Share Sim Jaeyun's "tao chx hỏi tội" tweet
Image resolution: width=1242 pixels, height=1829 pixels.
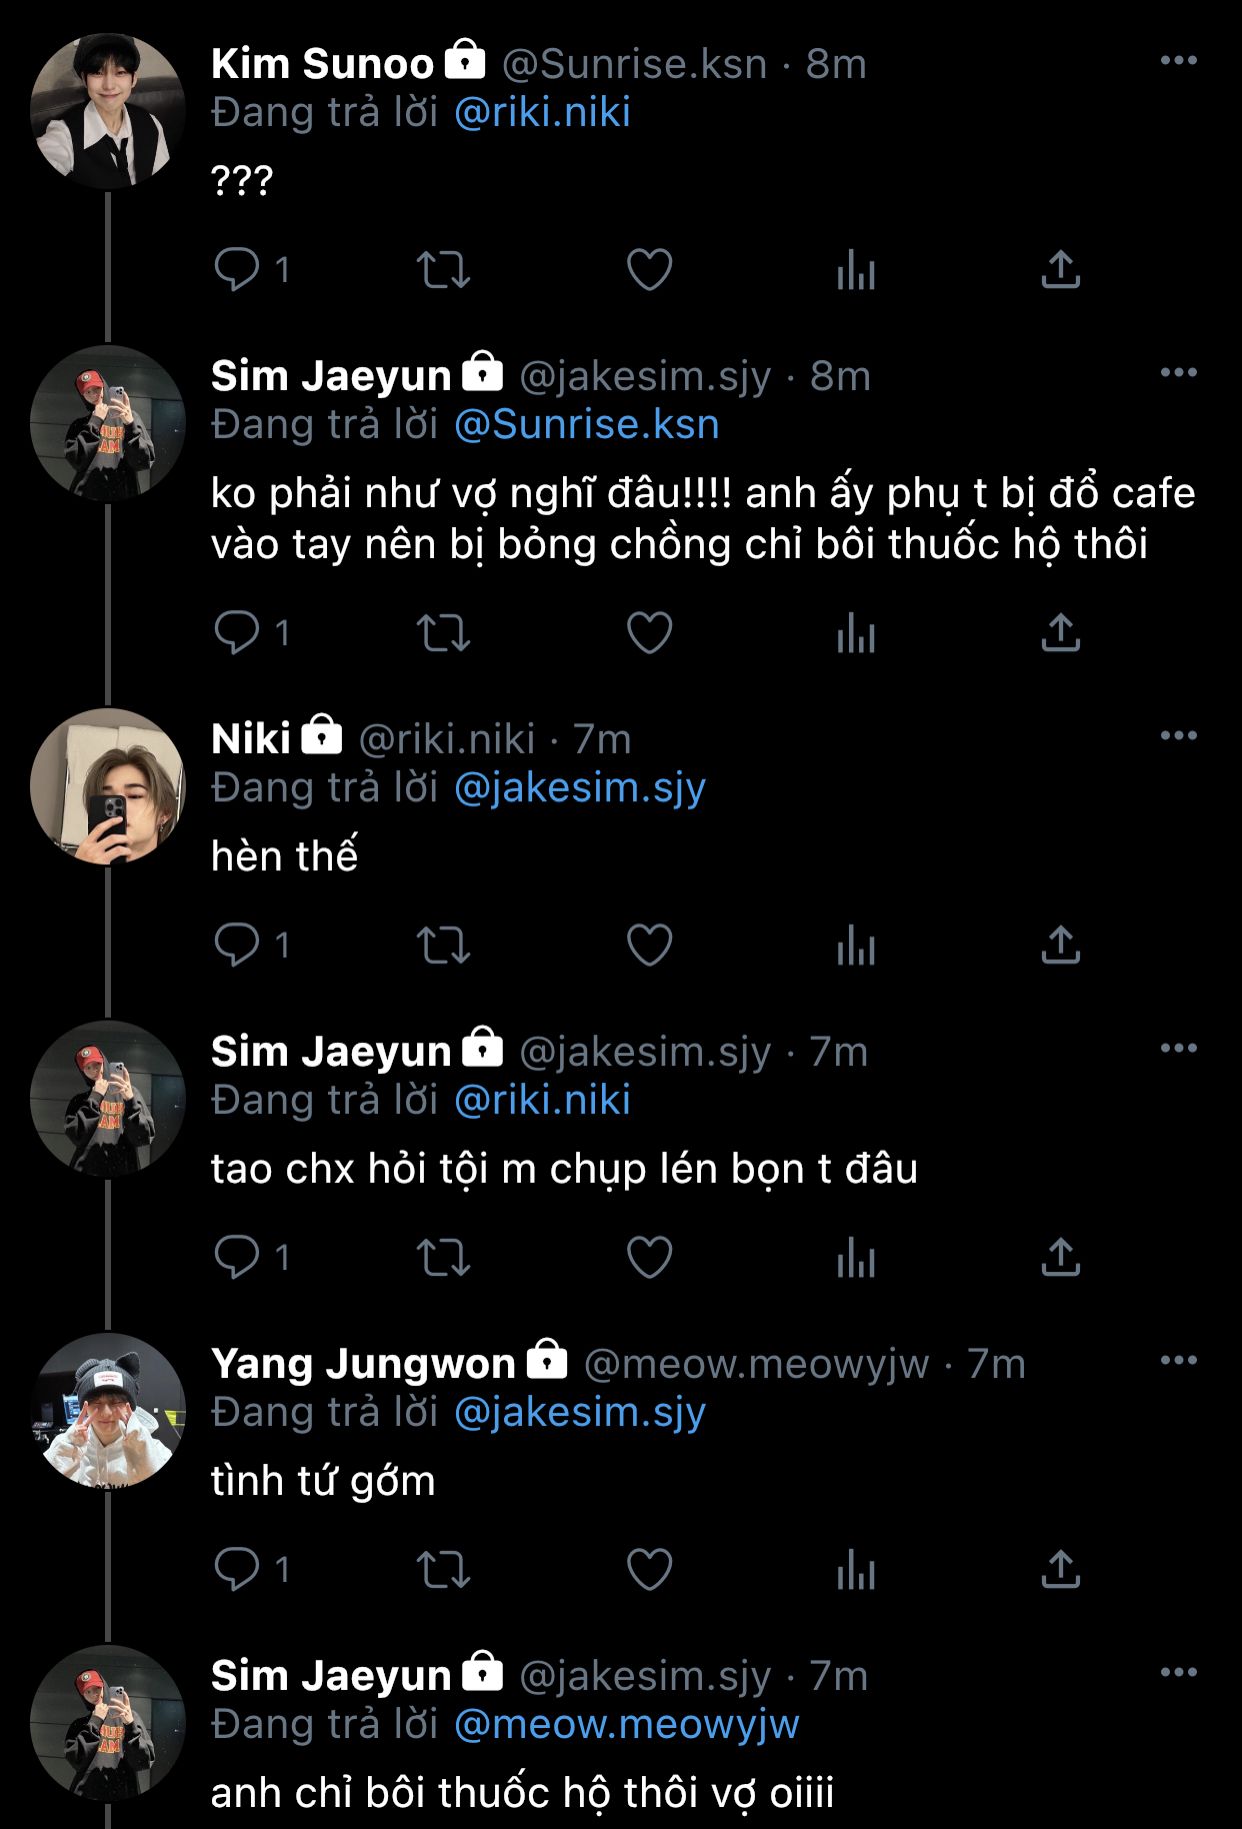coord(1060,1258)
